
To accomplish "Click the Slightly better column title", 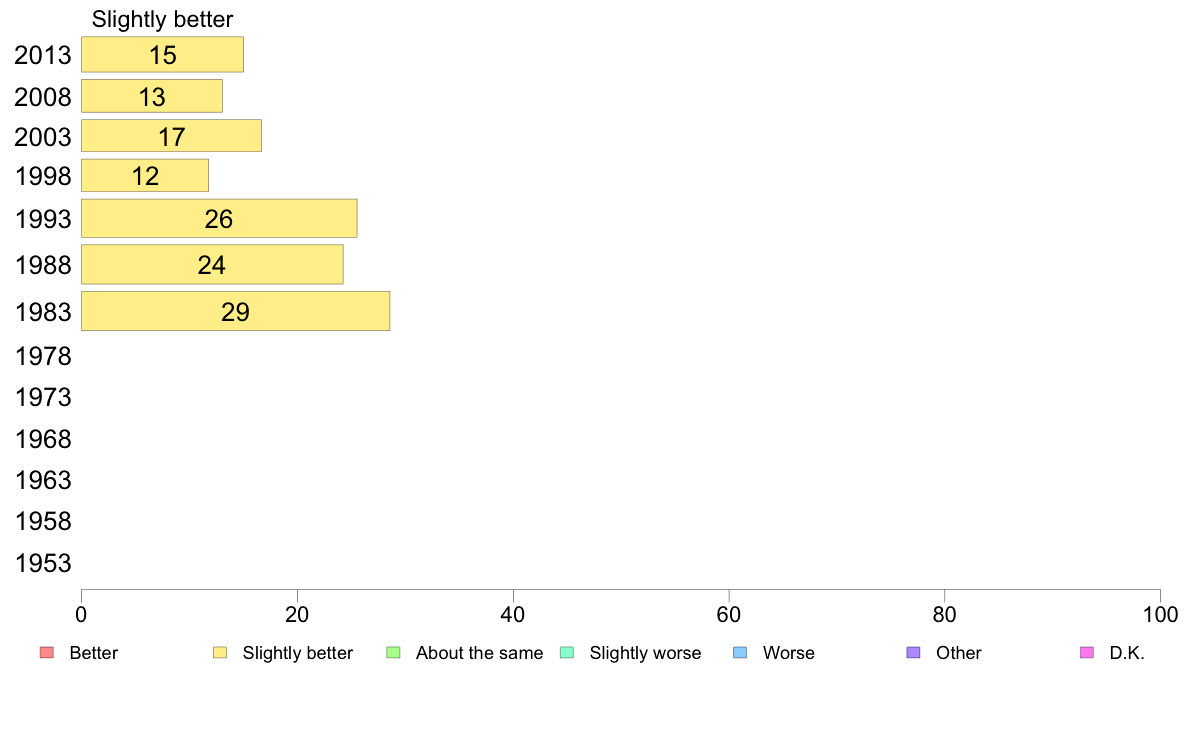I will tap(162, 19).
